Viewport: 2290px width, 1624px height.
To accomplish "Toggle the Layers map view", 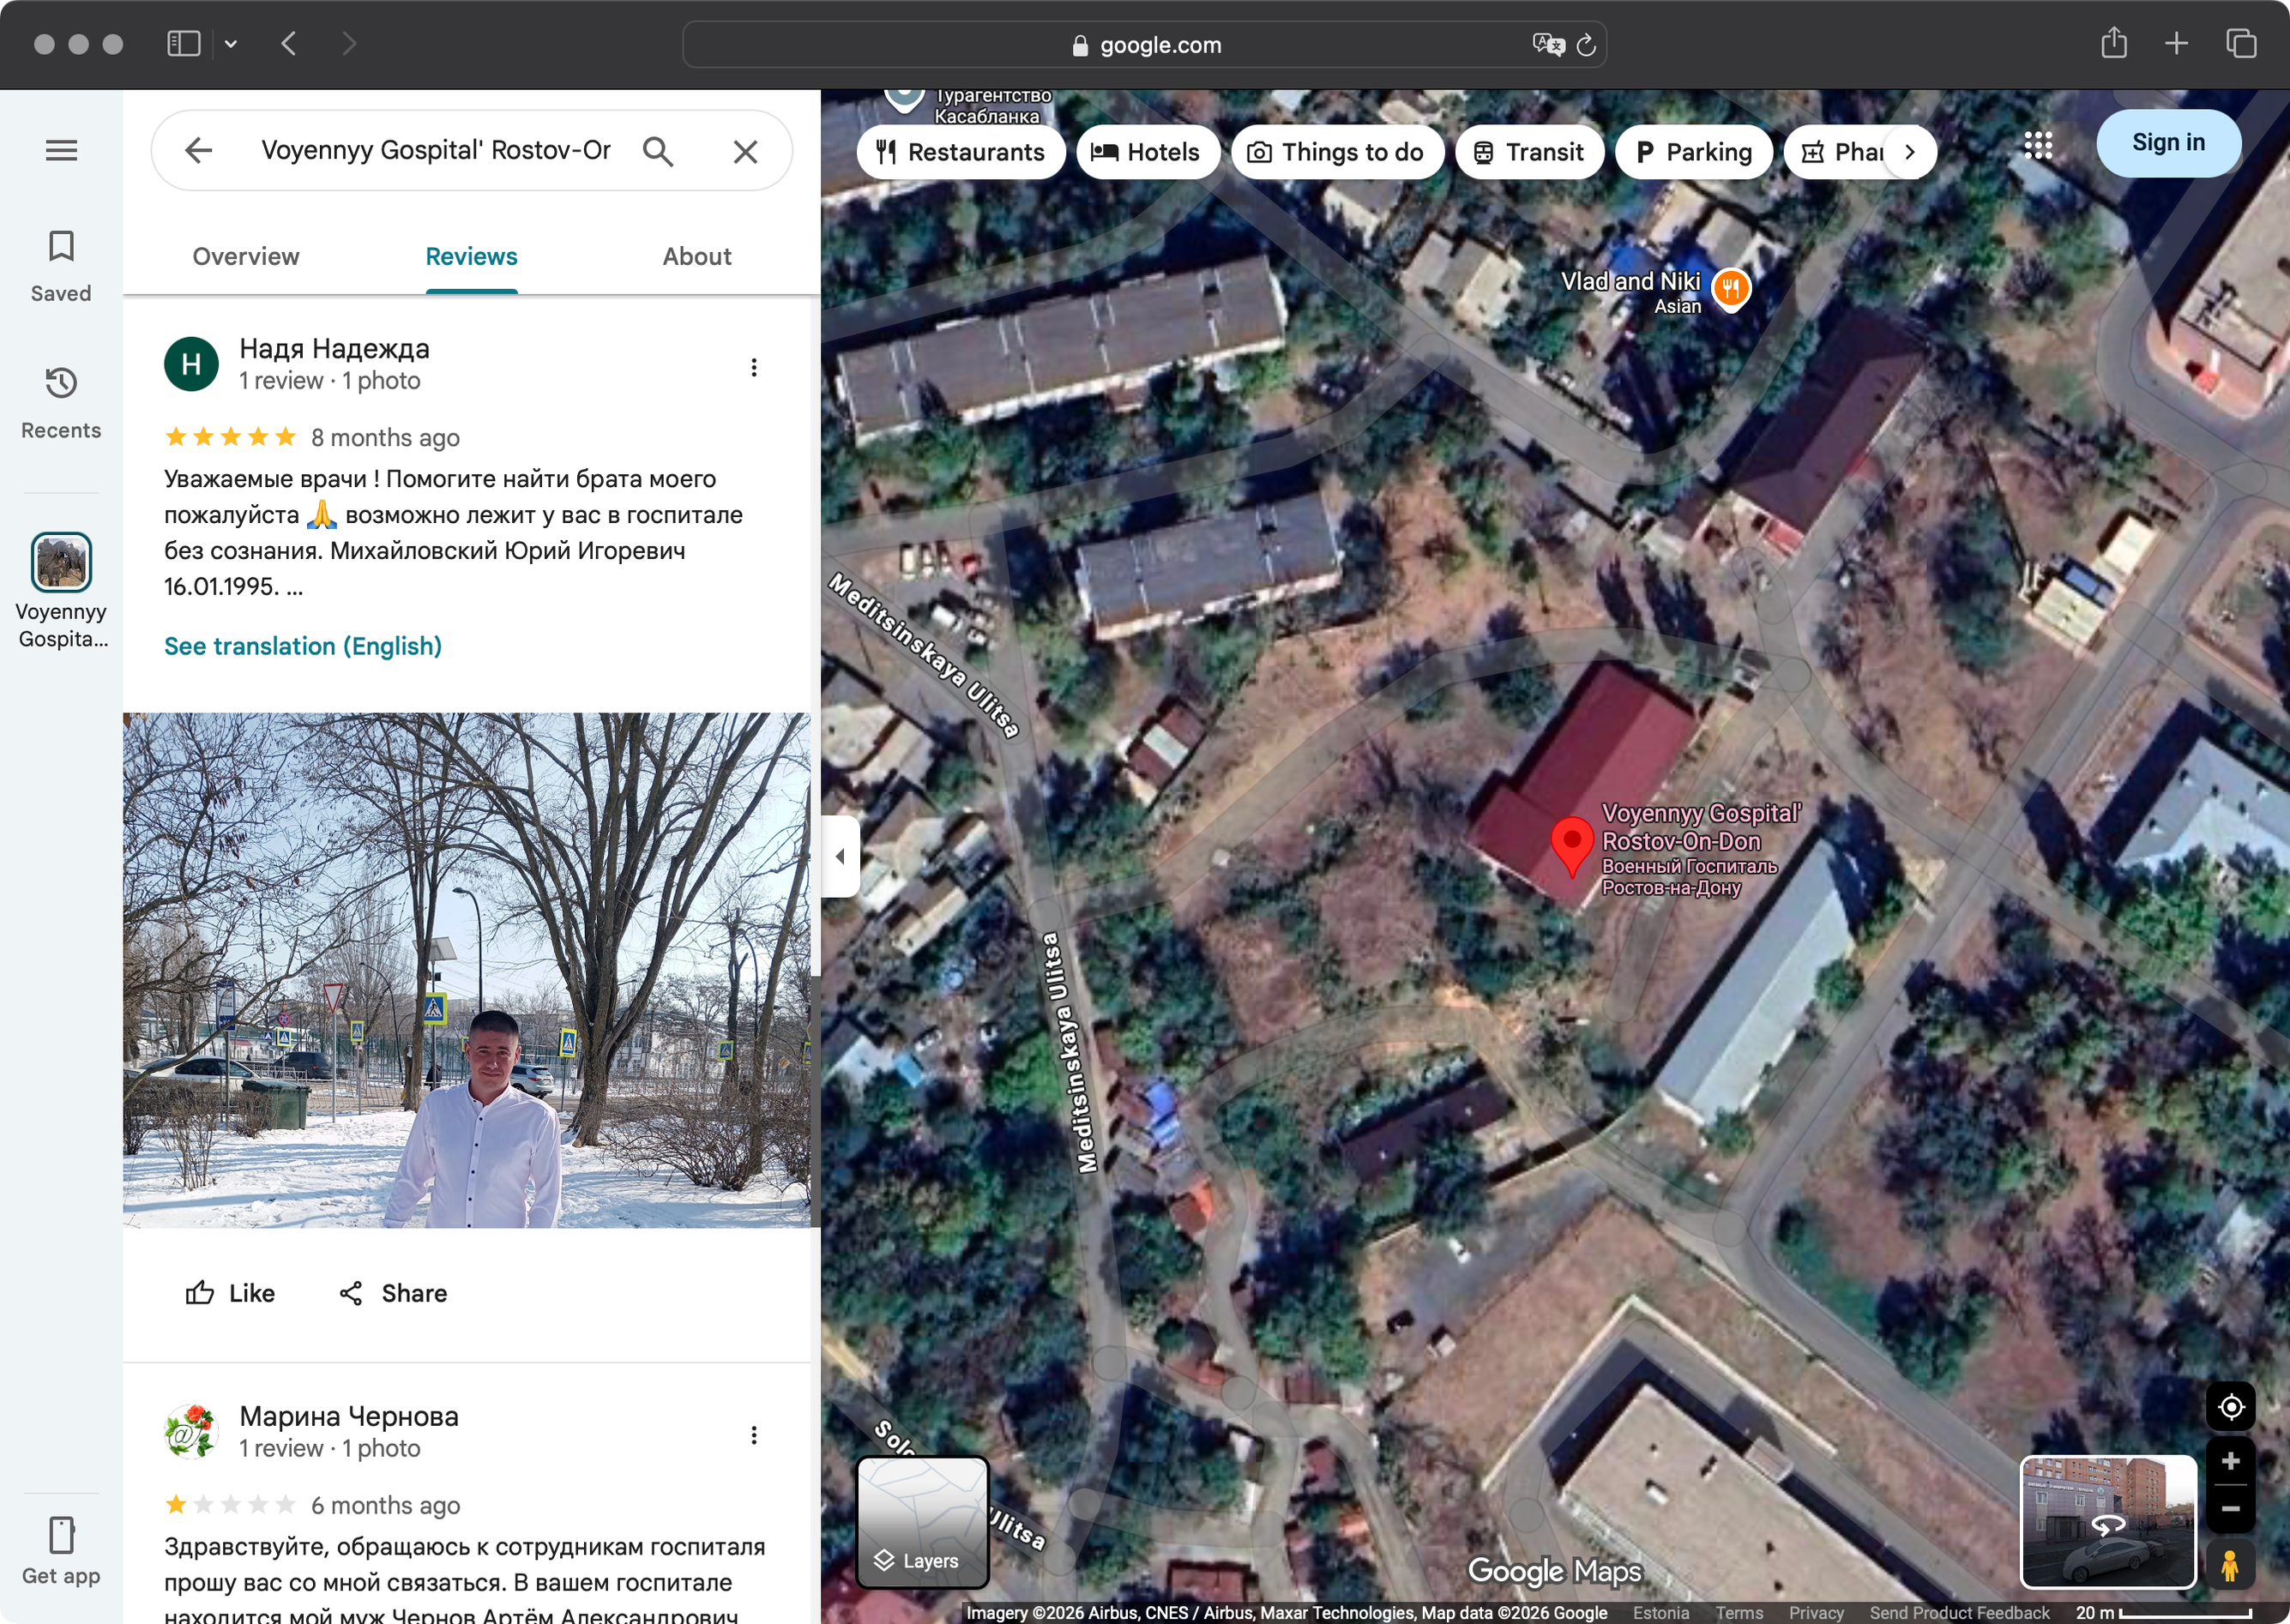I will click(922, 1522).
